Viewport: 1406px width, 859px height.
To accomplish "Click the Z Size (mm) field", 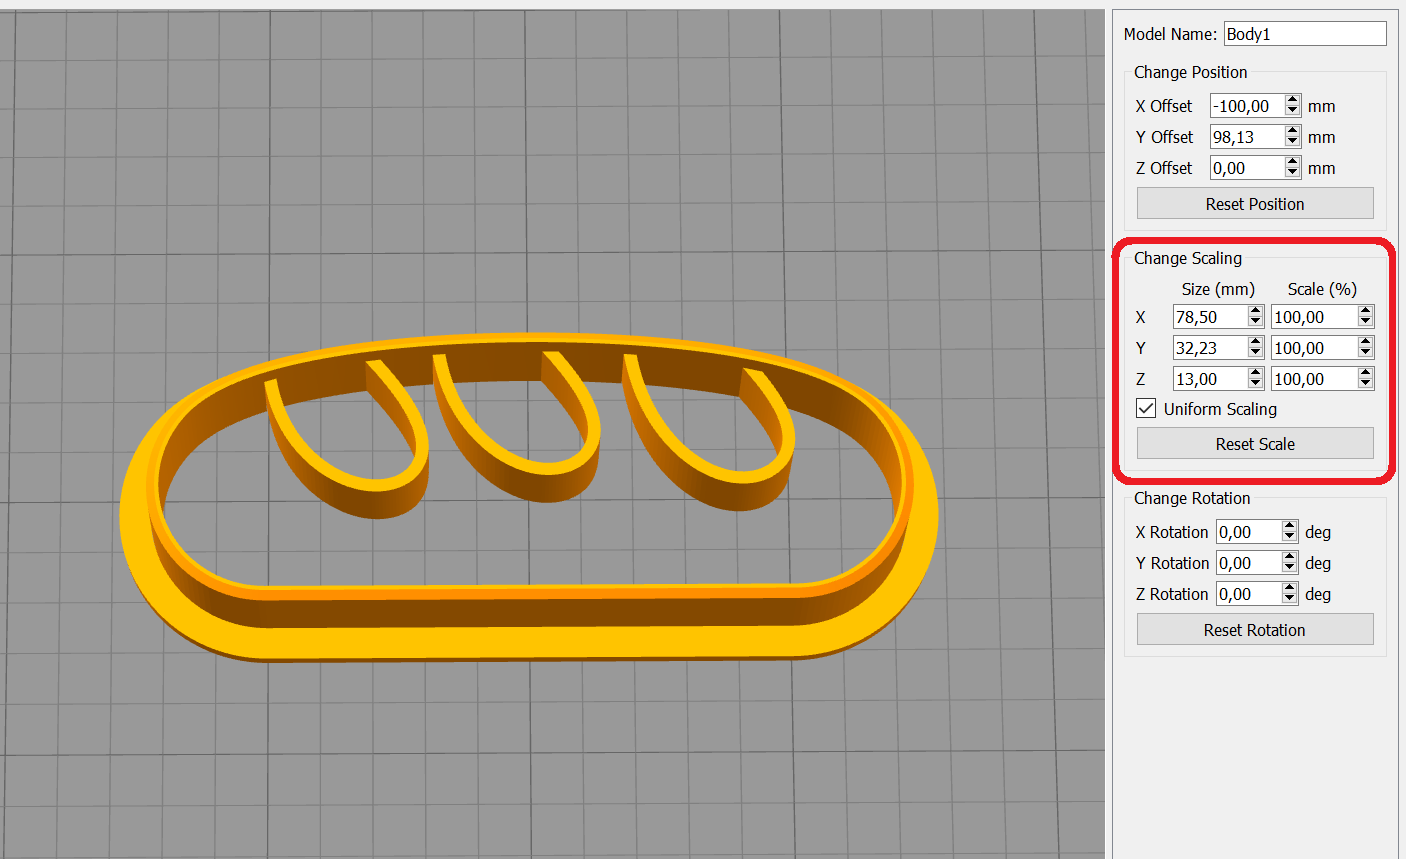I will coord(1210,379).
